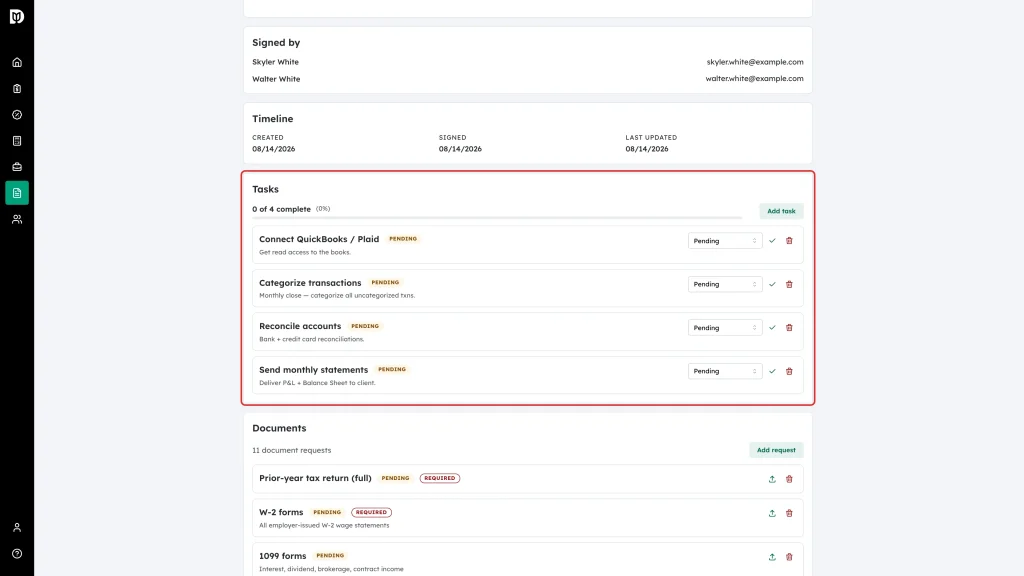Click the tasks progress bar

coord(497,217)
